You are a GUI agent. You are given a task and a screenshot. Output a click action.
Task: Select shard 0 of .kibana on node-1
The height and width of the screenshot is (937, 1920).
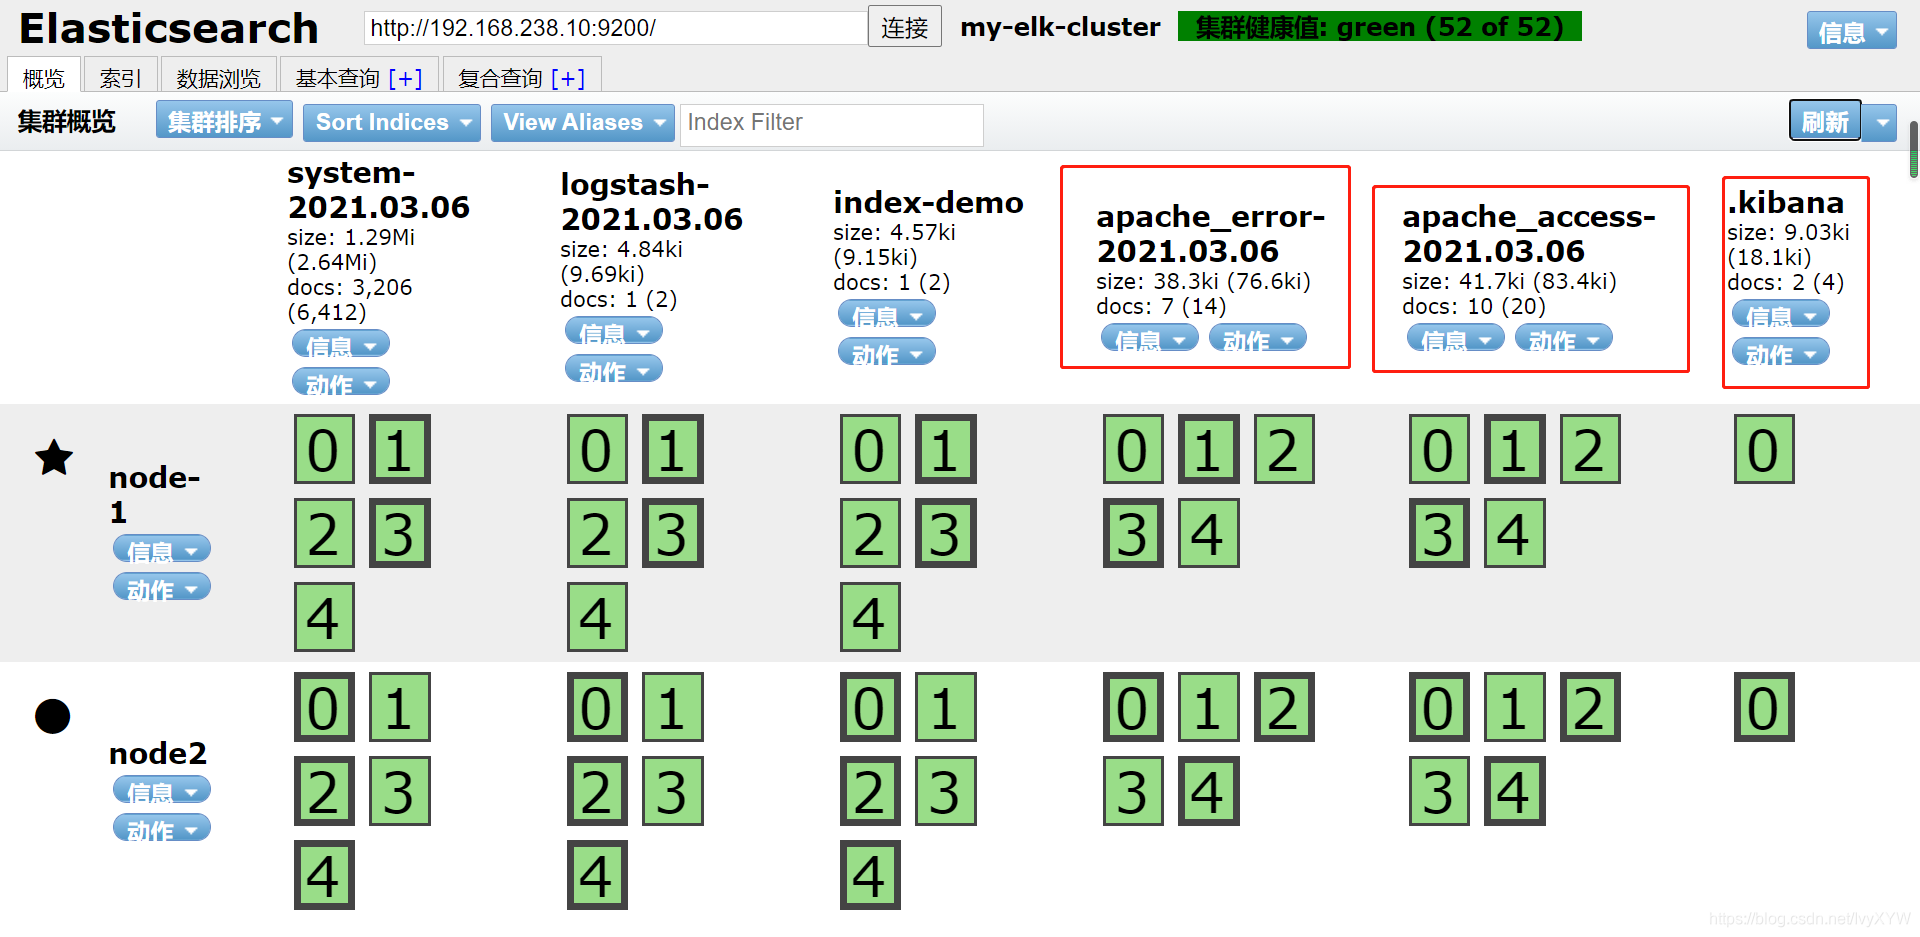[x=1764, y=449]
